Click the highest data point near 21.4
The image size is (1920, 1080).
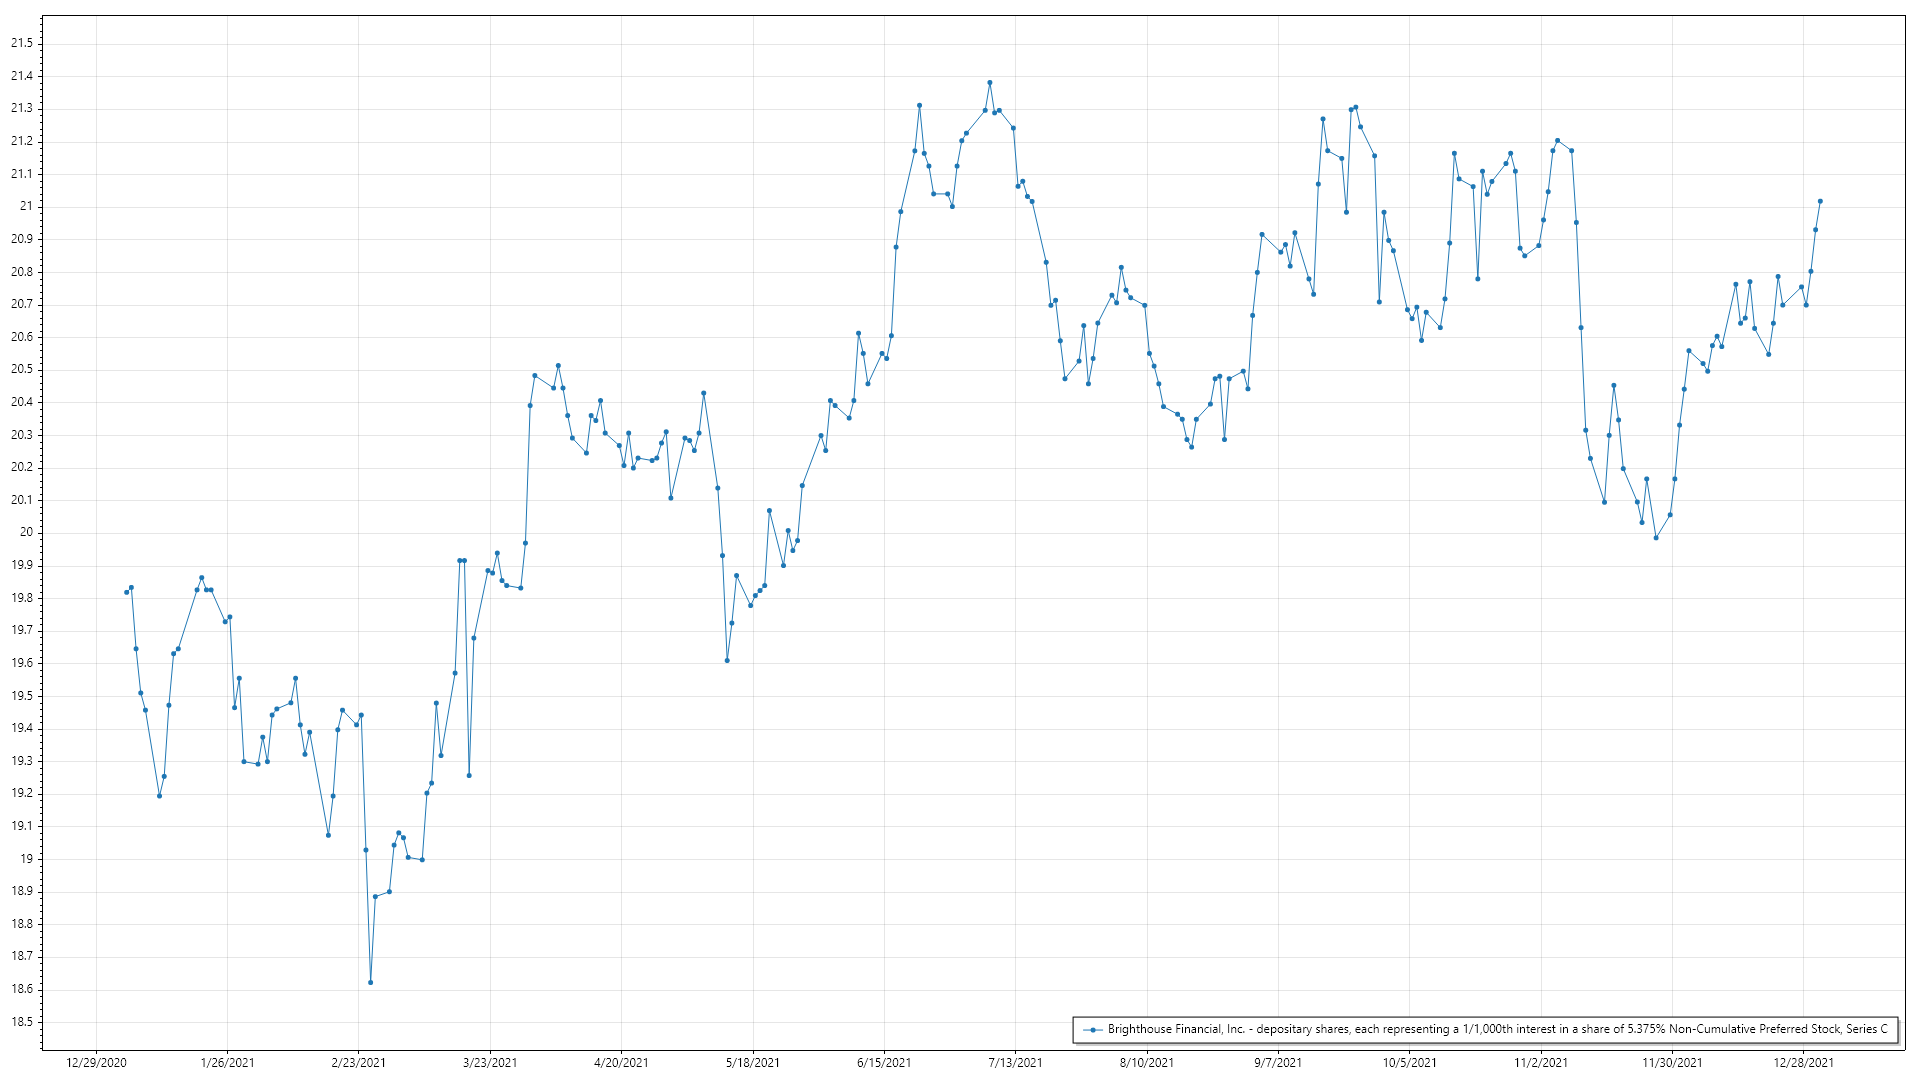989,83
